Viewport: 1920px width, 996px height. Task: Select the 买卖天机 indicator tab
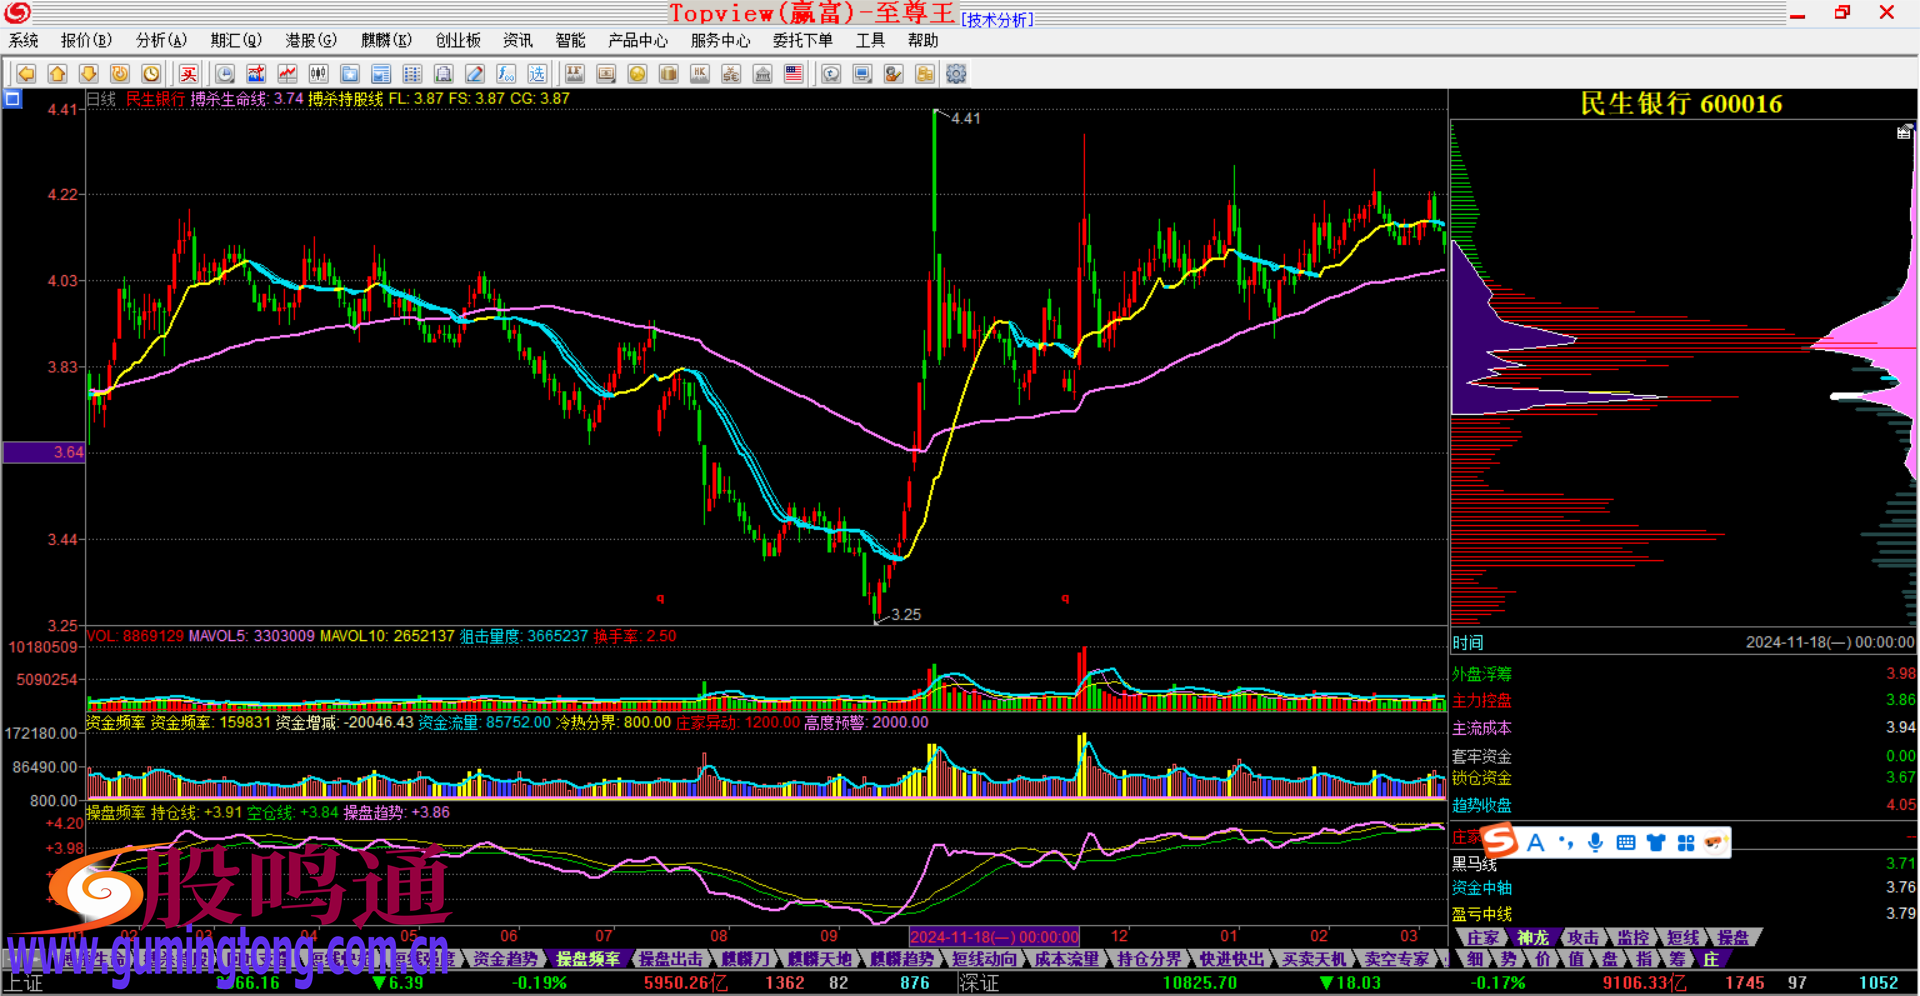(x=1313, y=959)
